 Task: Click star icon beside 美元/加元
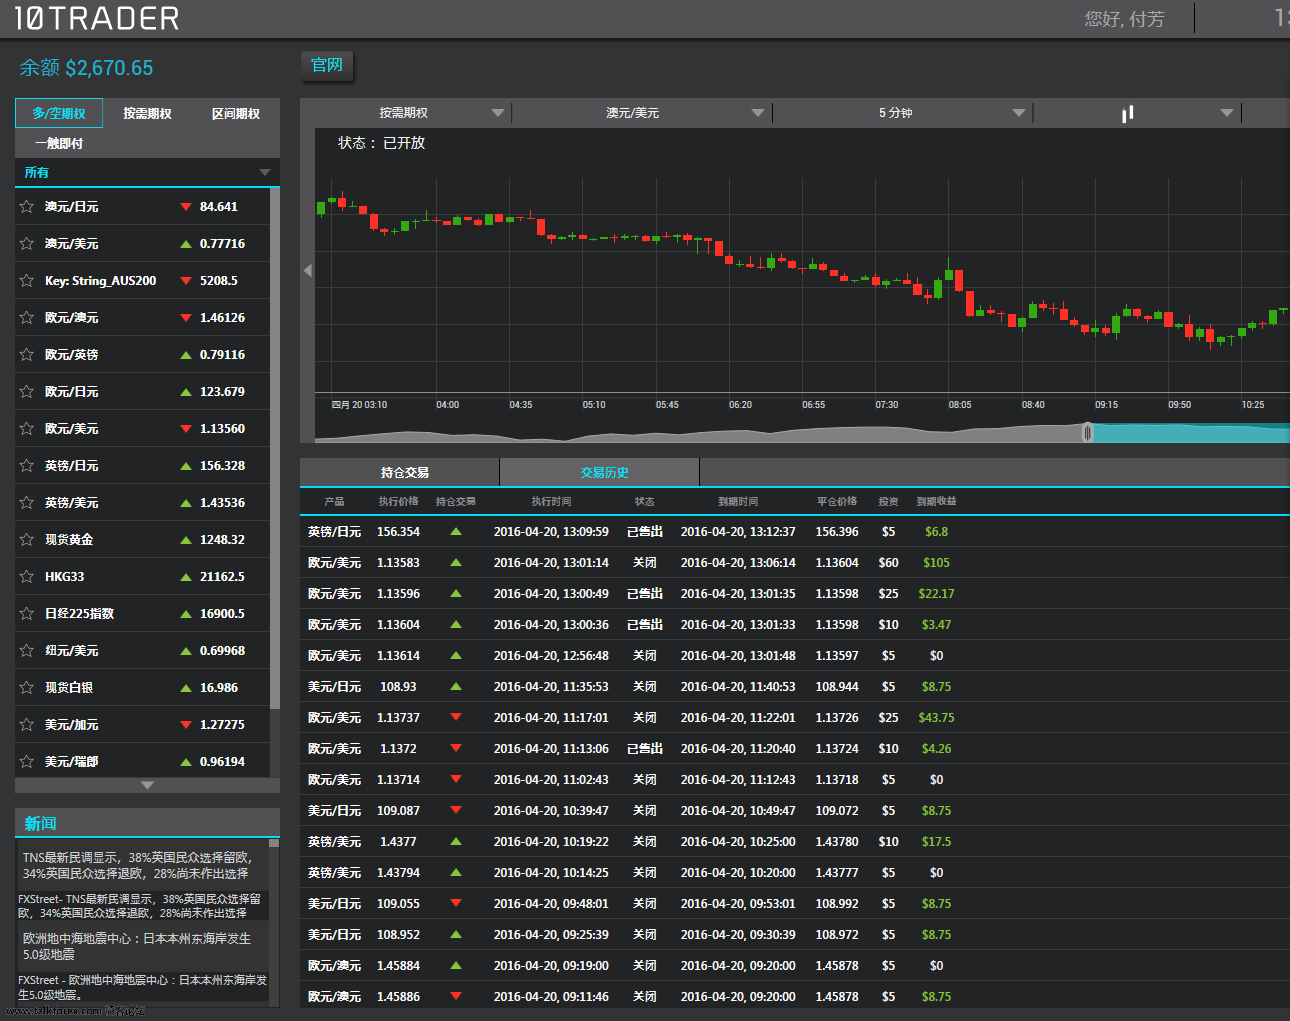(27, 725)
